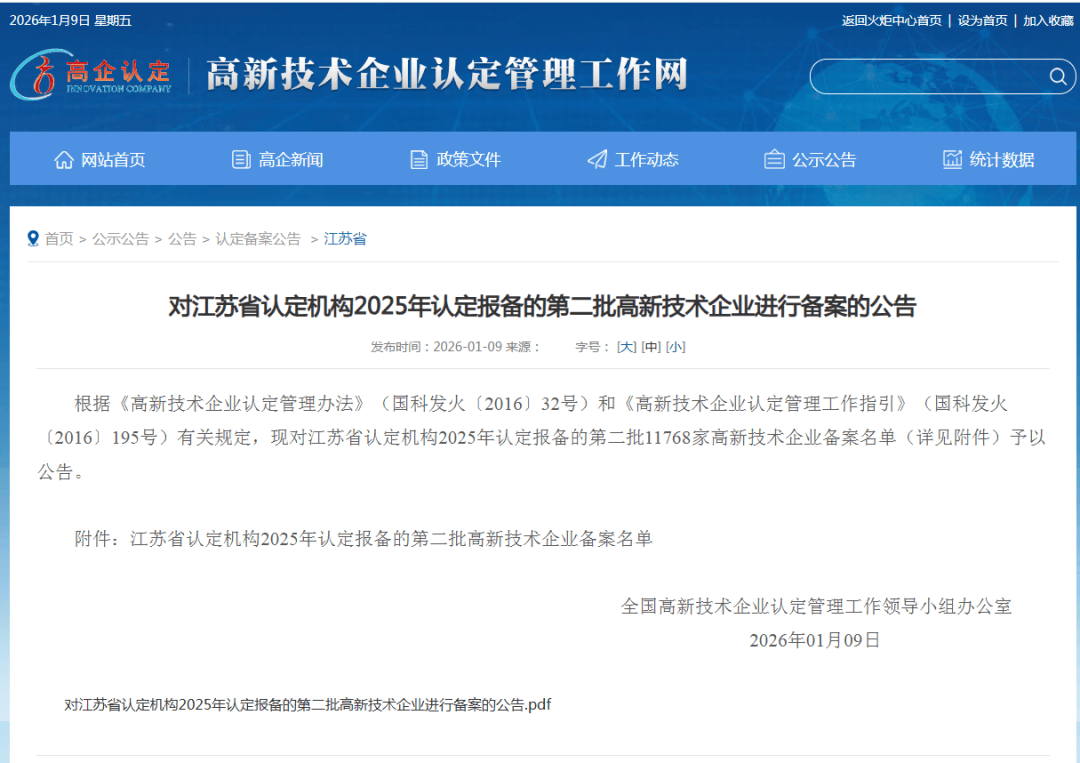Open the 统计数据 navigation tab
The image size is (1080, 763).
tap(1001, 160)
